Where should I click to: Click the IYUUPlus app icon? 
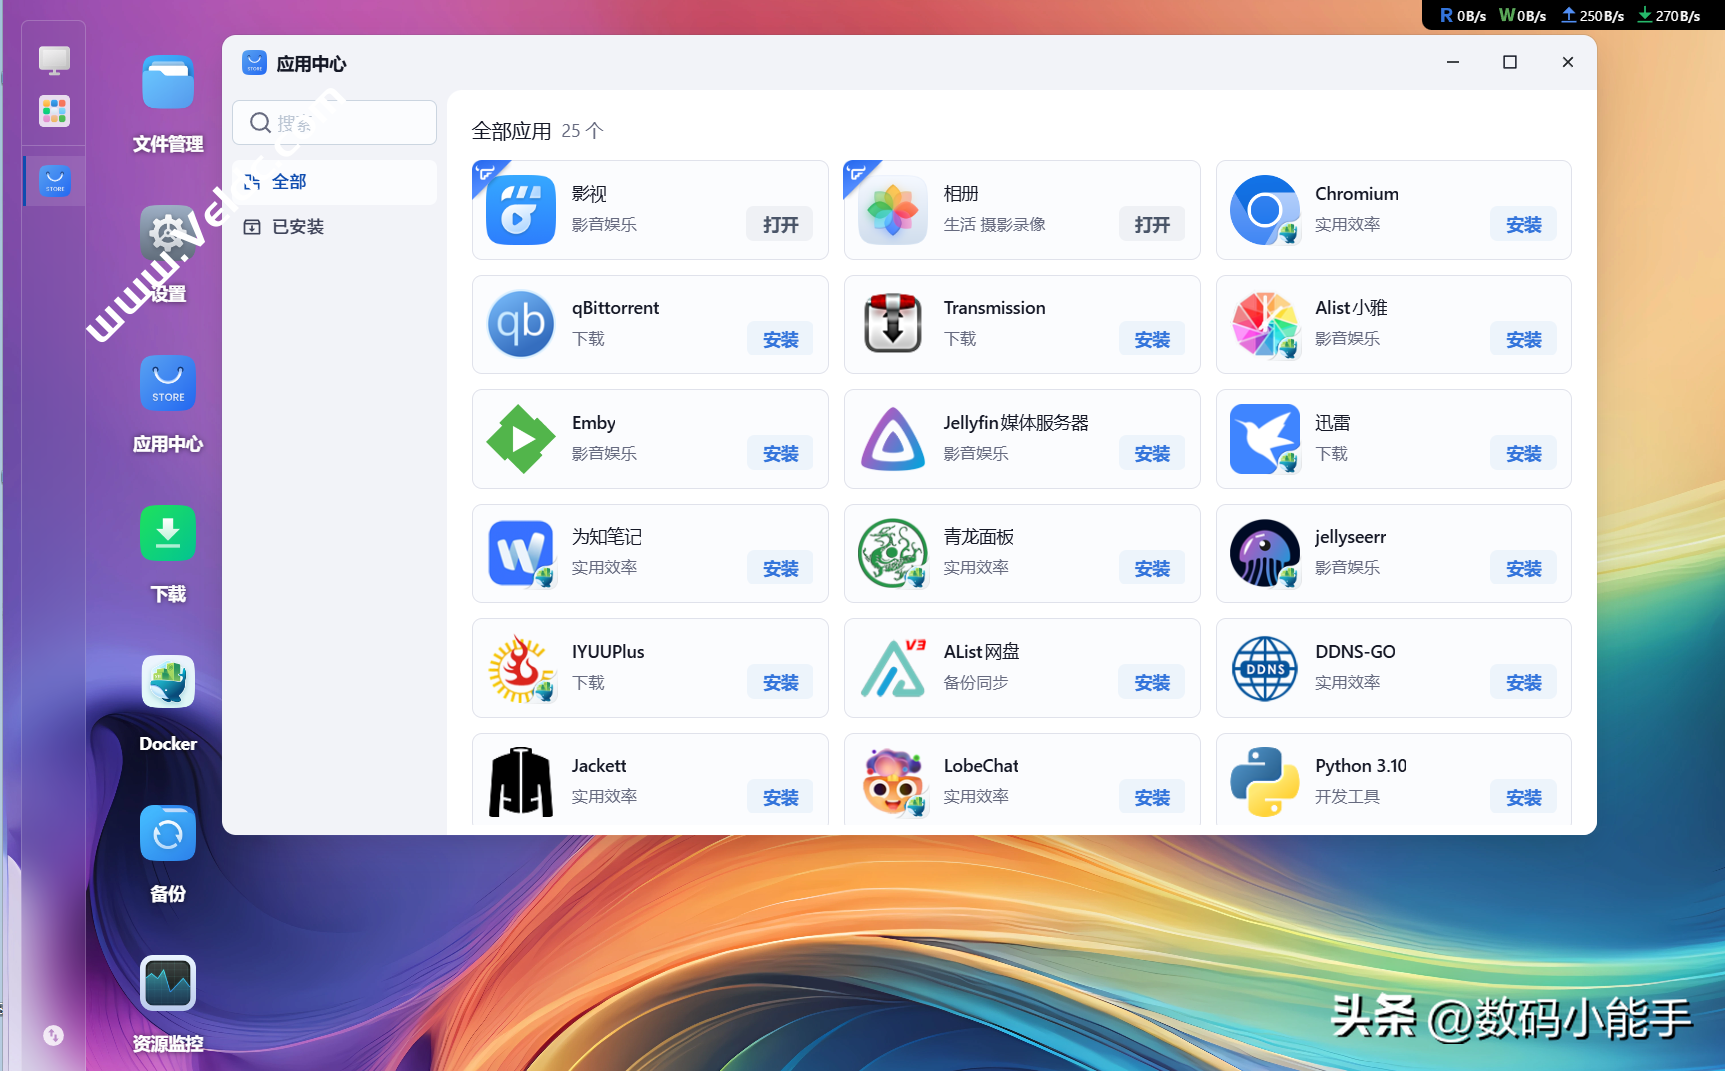pos(521,668)
